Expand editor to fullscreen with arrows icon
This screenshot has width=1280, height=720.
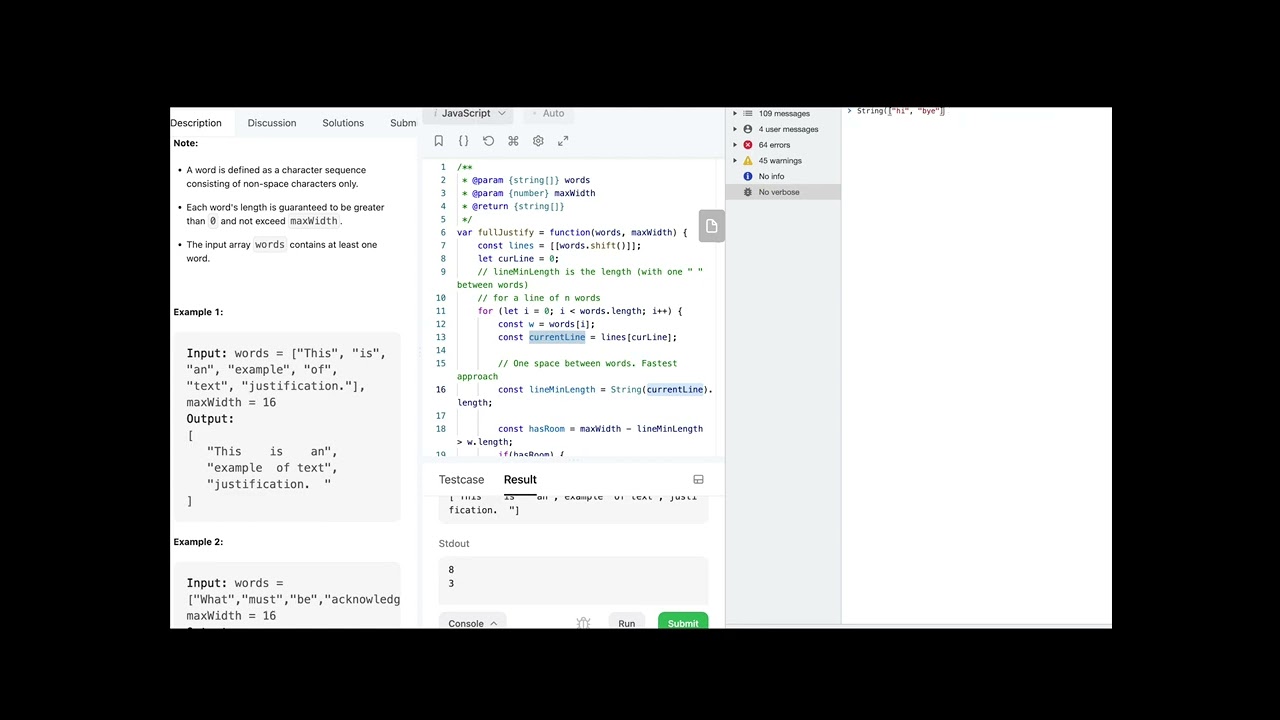(x=563, y=141)
